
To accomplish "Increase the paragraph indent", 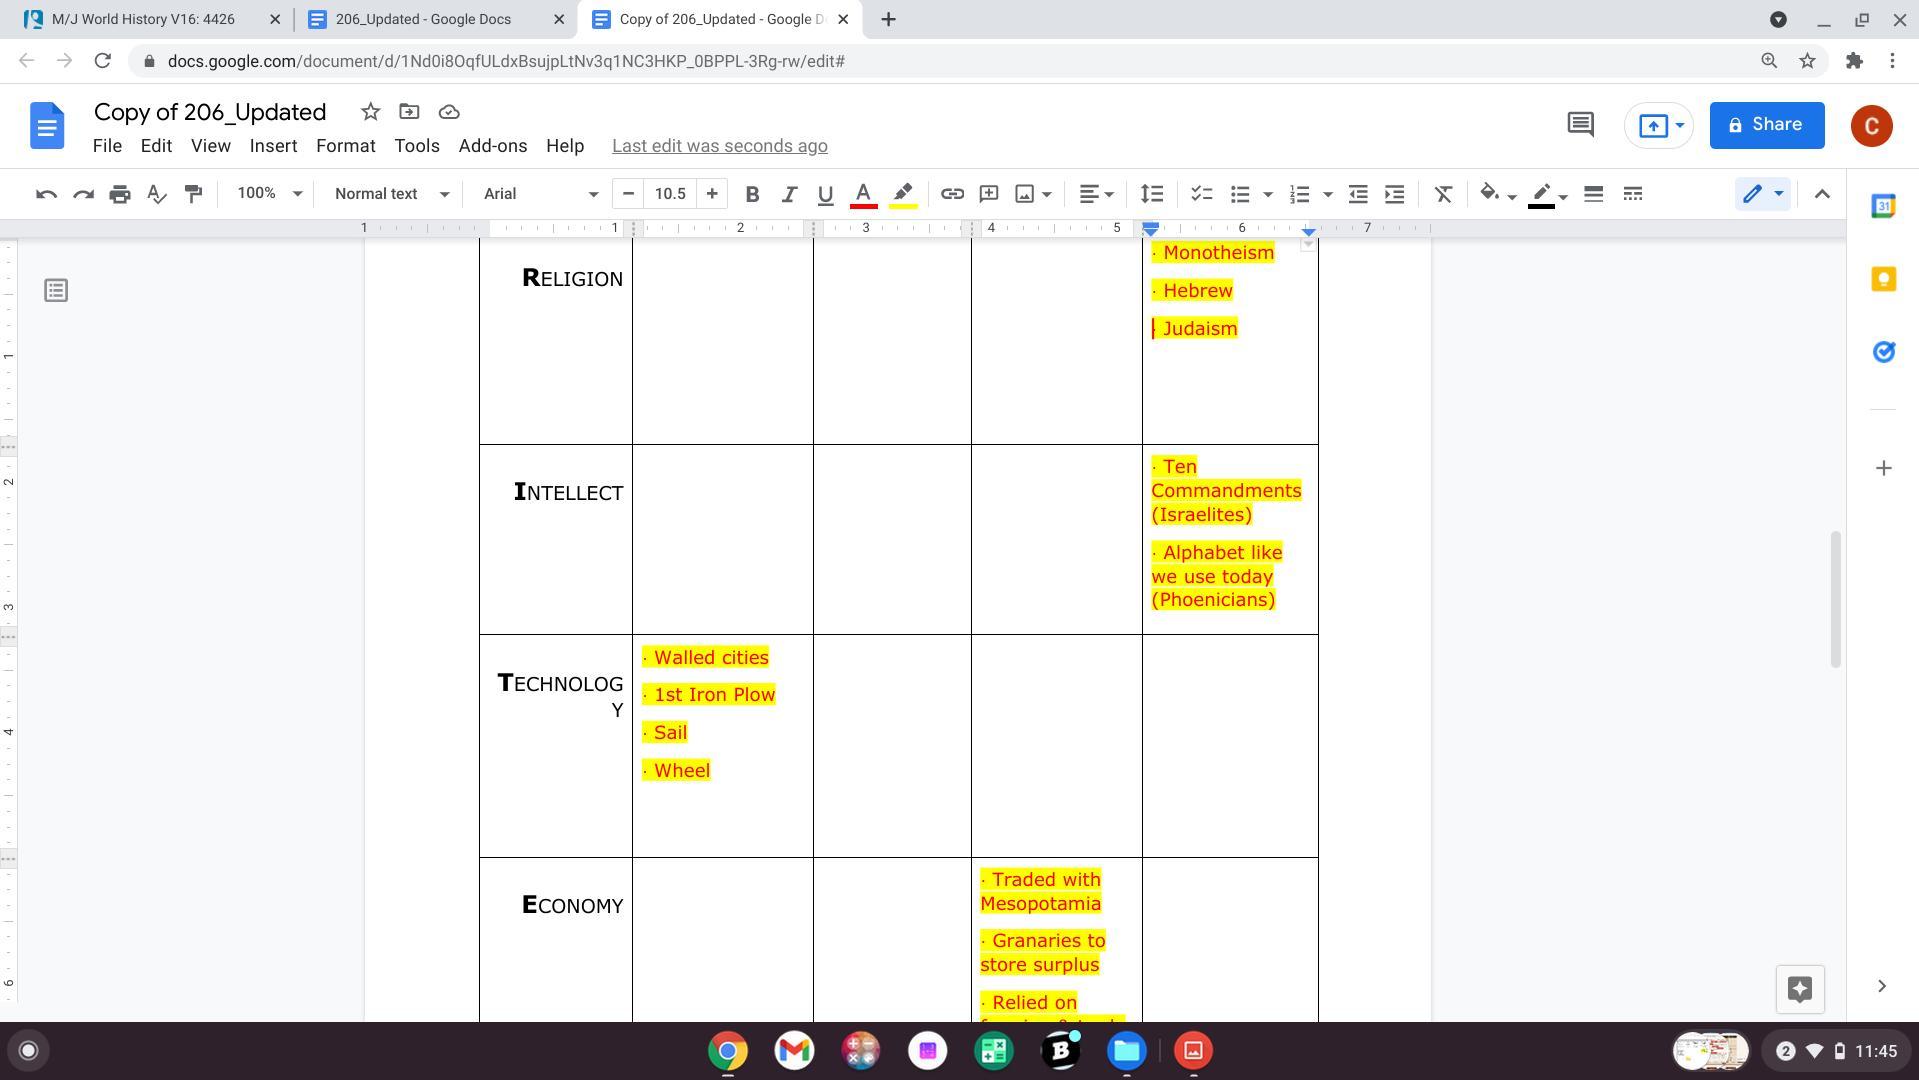I will pyautogui.click(x=1395, y=194).
